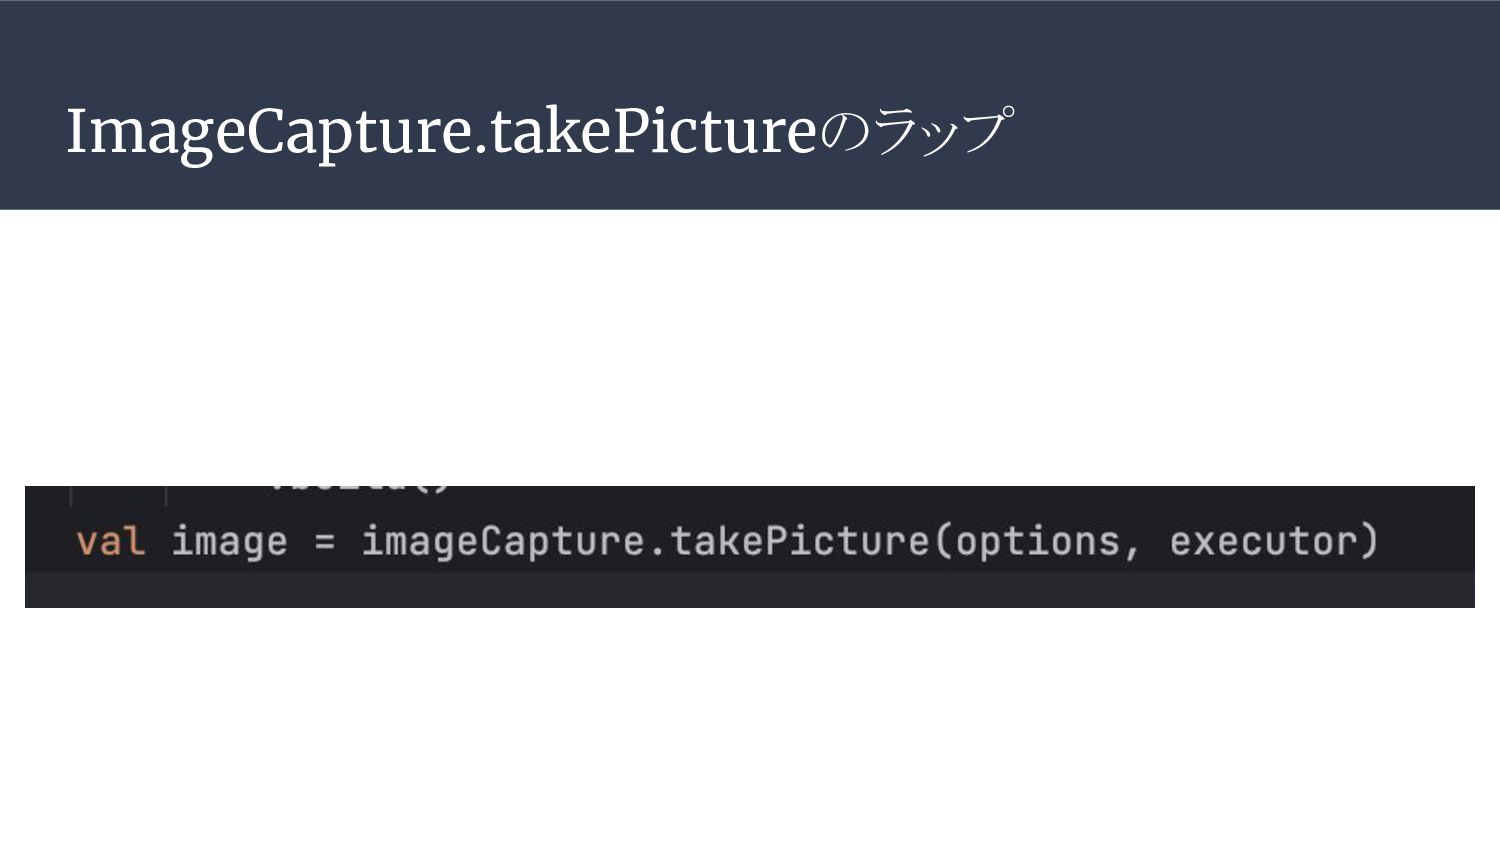1500x844 pixels.
Task: Click the val keyword in the code
Action: (110, 542)
